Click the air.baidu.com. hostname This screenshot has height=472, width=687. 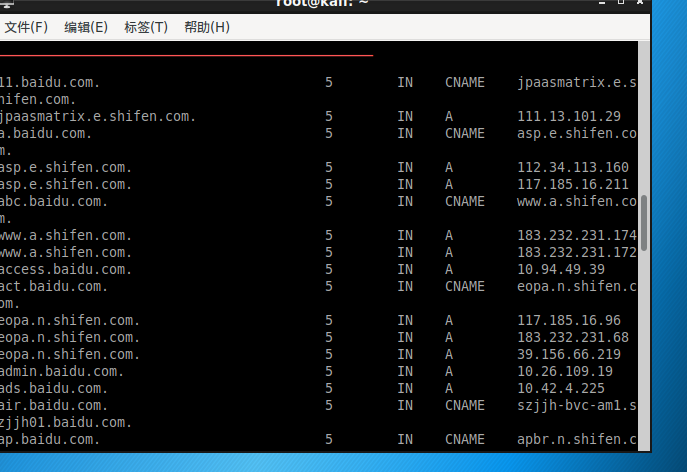[x=54, y=405]
